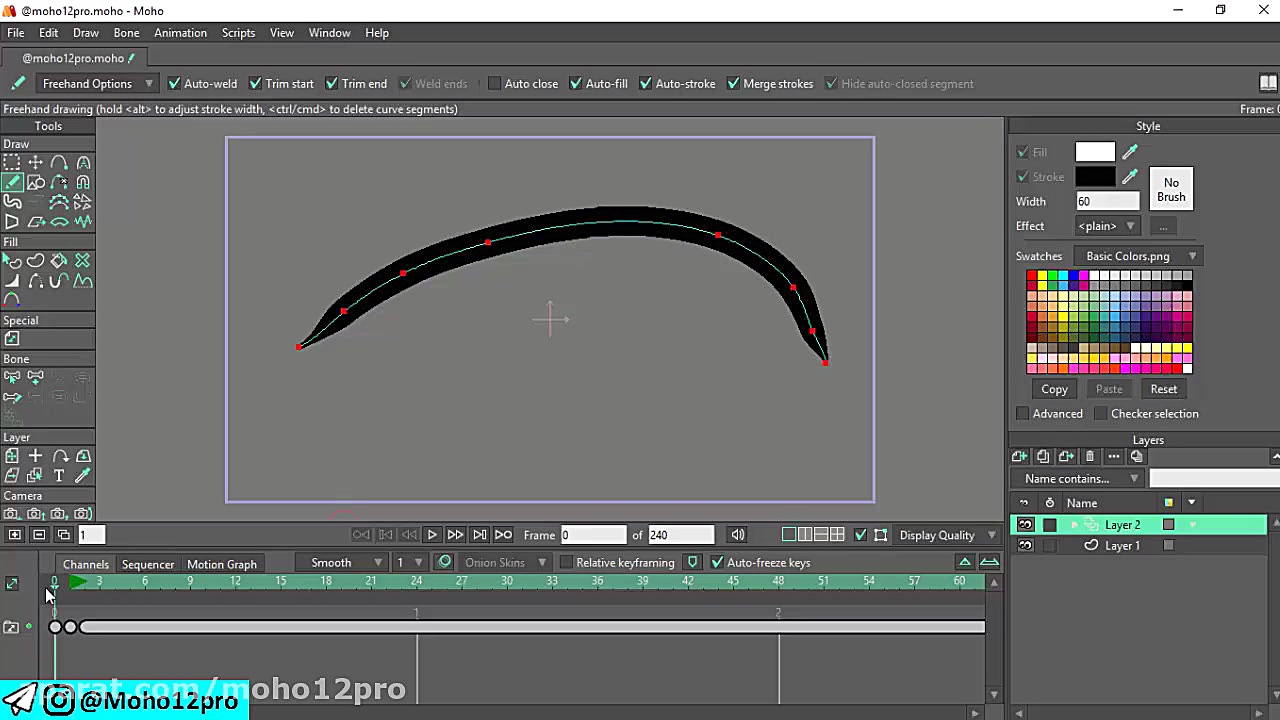Click the Delete Layer trash icon
The image size is (1280, 720).
1090,456
